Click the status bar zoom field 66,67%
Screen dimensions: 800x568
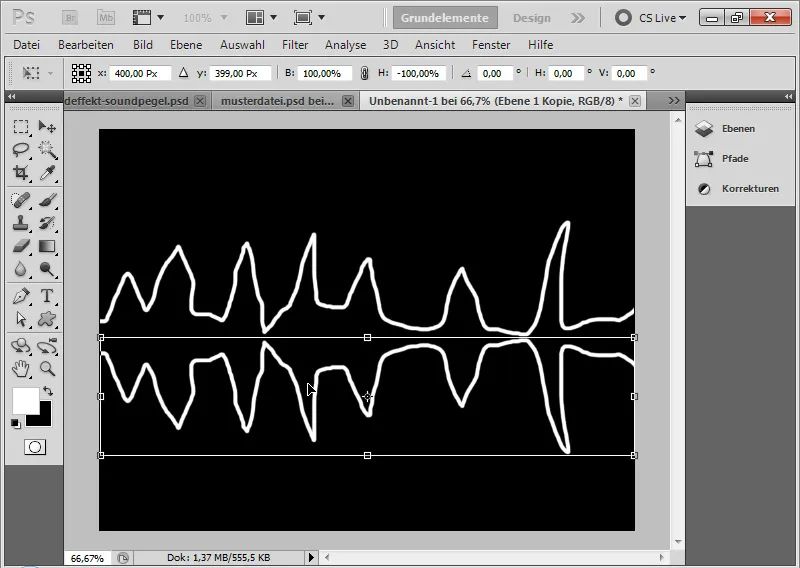click(87, 558)
